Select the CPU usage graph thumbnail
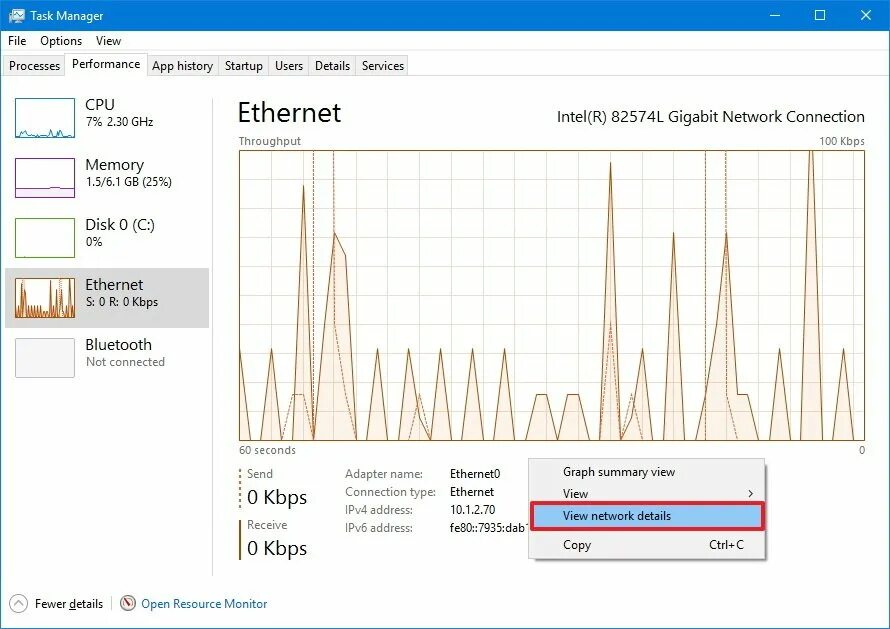The width and height of the screenshot is (890, 629). (45, 118)
